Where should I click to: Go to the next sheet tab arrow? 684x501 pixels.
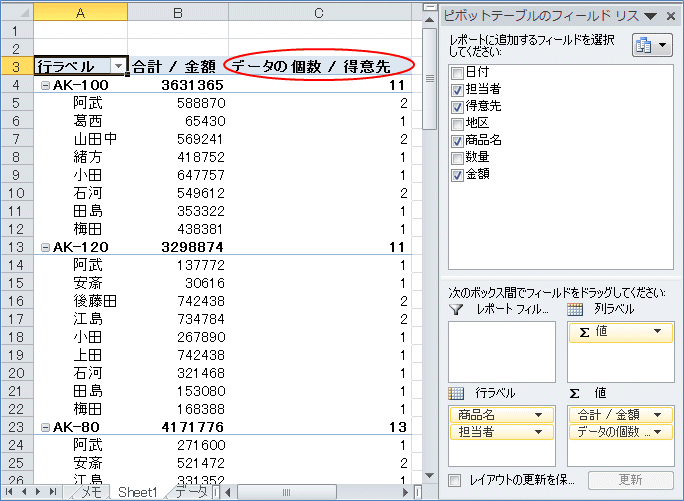[38, 492]
